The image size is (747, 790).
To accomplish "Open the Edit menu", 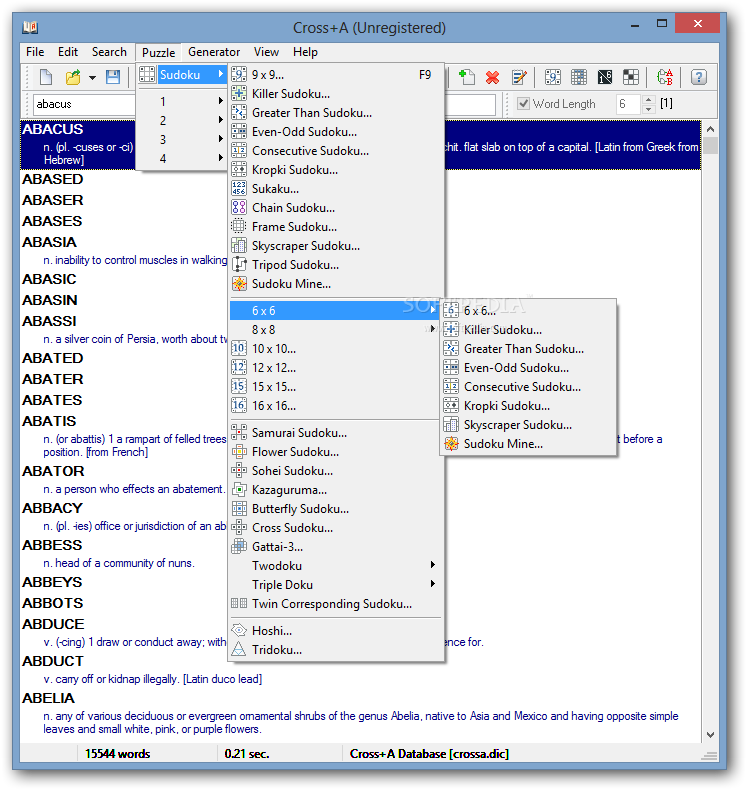I will pyautogui.click(x=67, y=52).
